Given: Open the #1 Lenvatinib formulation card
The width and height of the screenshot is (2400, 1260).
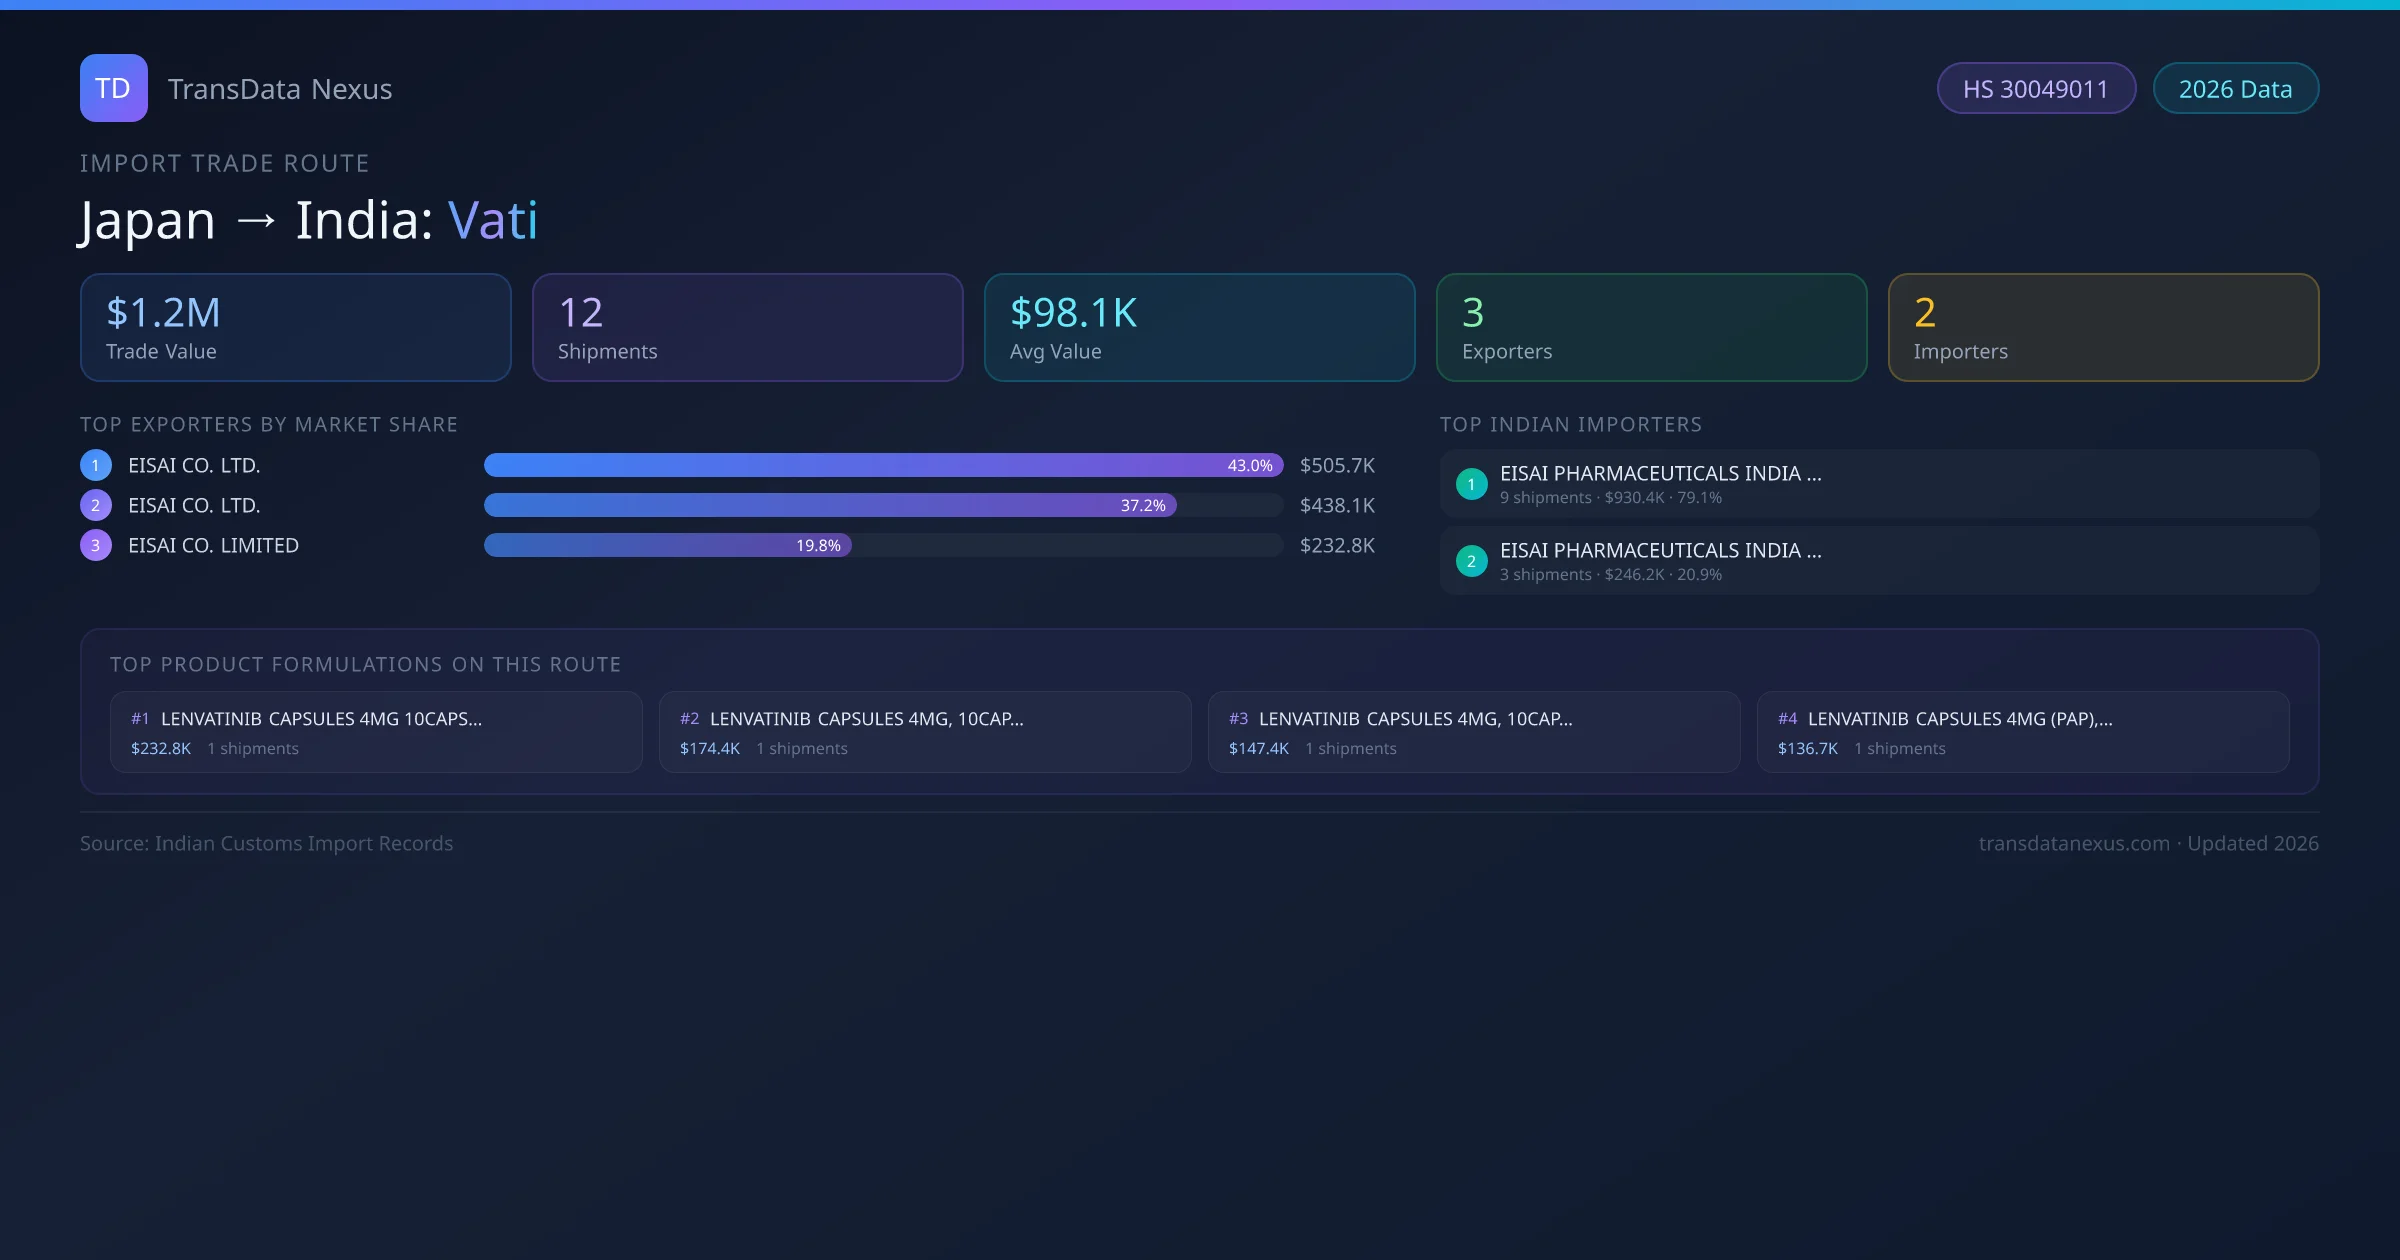Looking at the screenshot, I should [x=375, y=732].
